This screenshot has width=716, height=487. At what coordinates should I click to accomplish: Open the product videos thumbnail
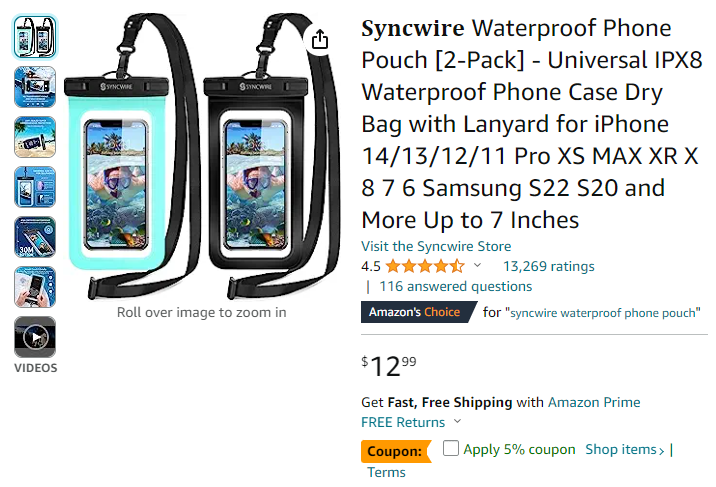(35, 337)
